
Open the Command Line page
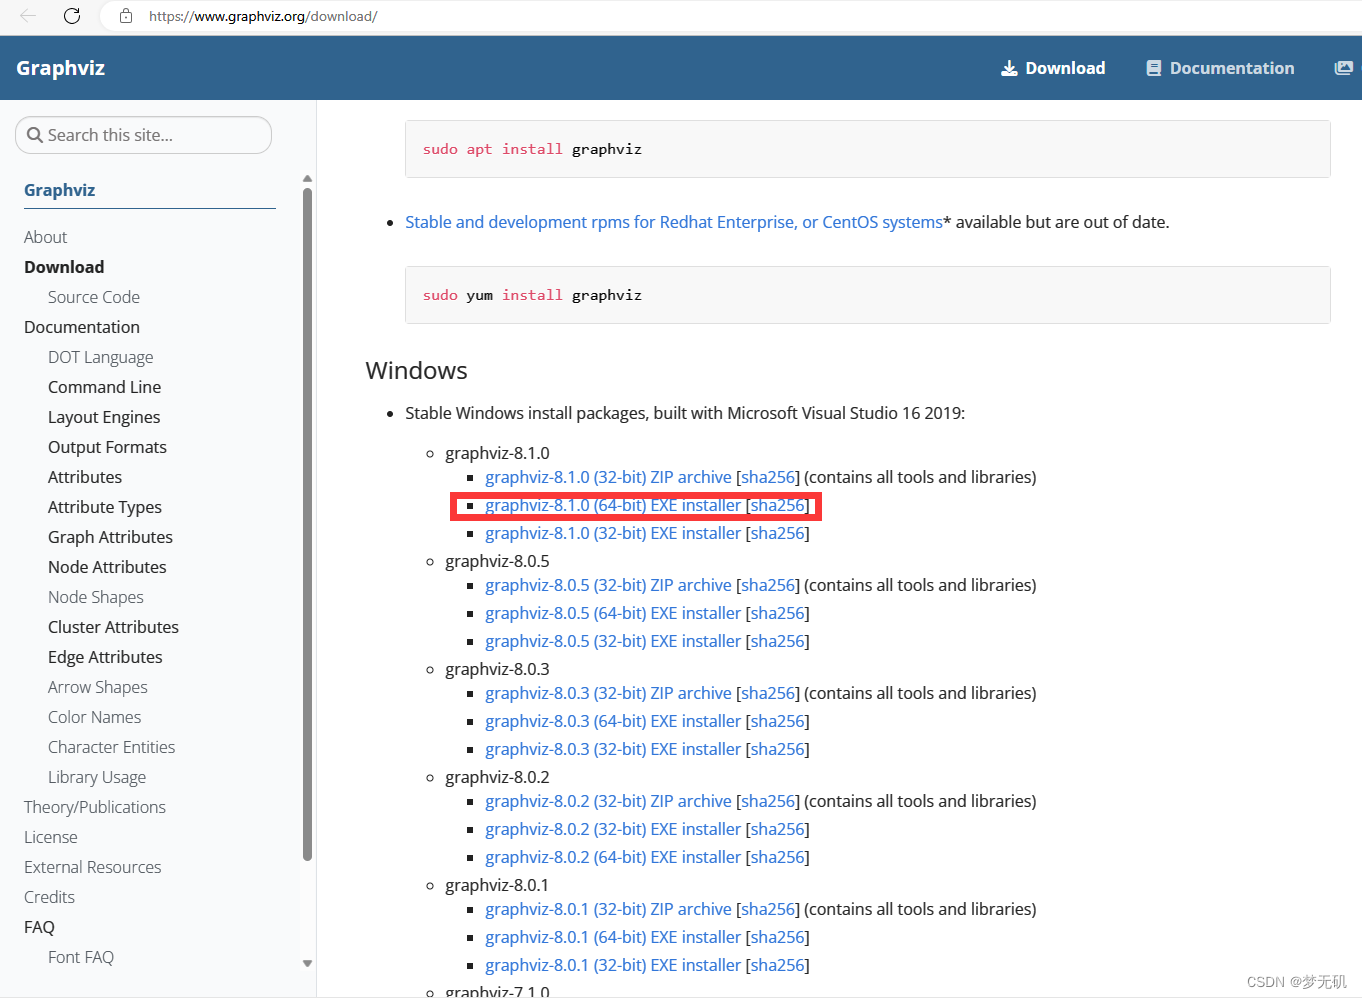(x=105, y=387)
